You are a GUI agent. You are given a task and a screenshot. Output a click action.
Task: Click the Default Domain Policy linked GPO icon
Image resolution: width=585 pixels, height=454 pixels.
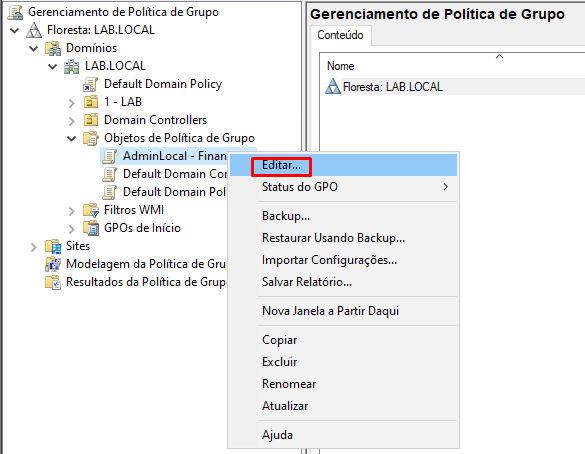coord(90,84)
